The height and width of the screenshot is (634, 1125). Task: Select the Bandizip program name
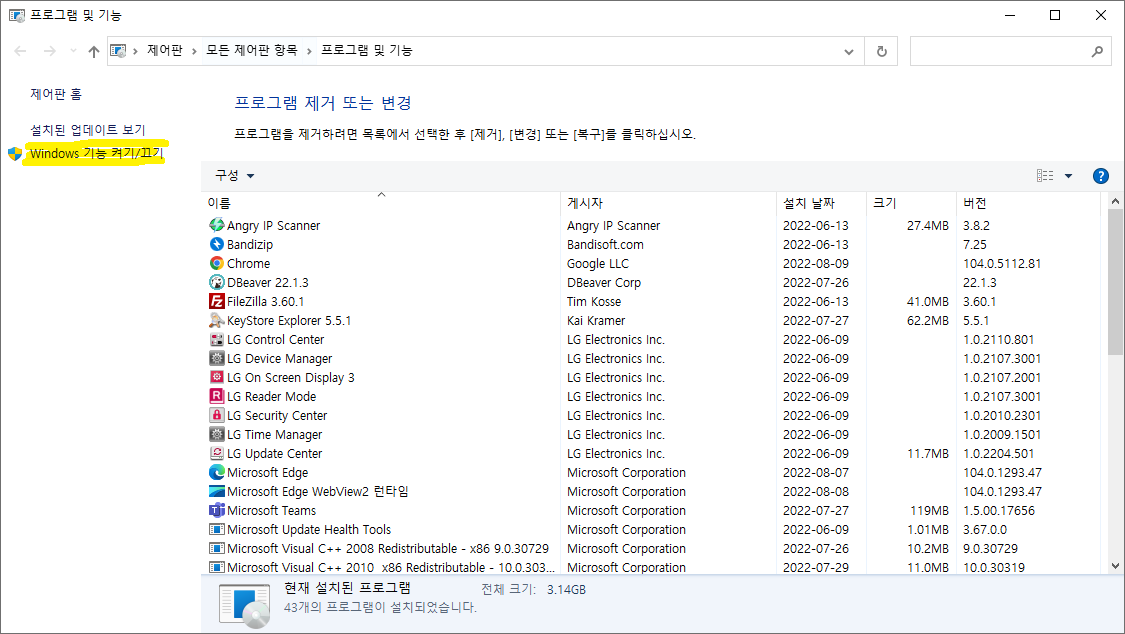coord(250,245)
